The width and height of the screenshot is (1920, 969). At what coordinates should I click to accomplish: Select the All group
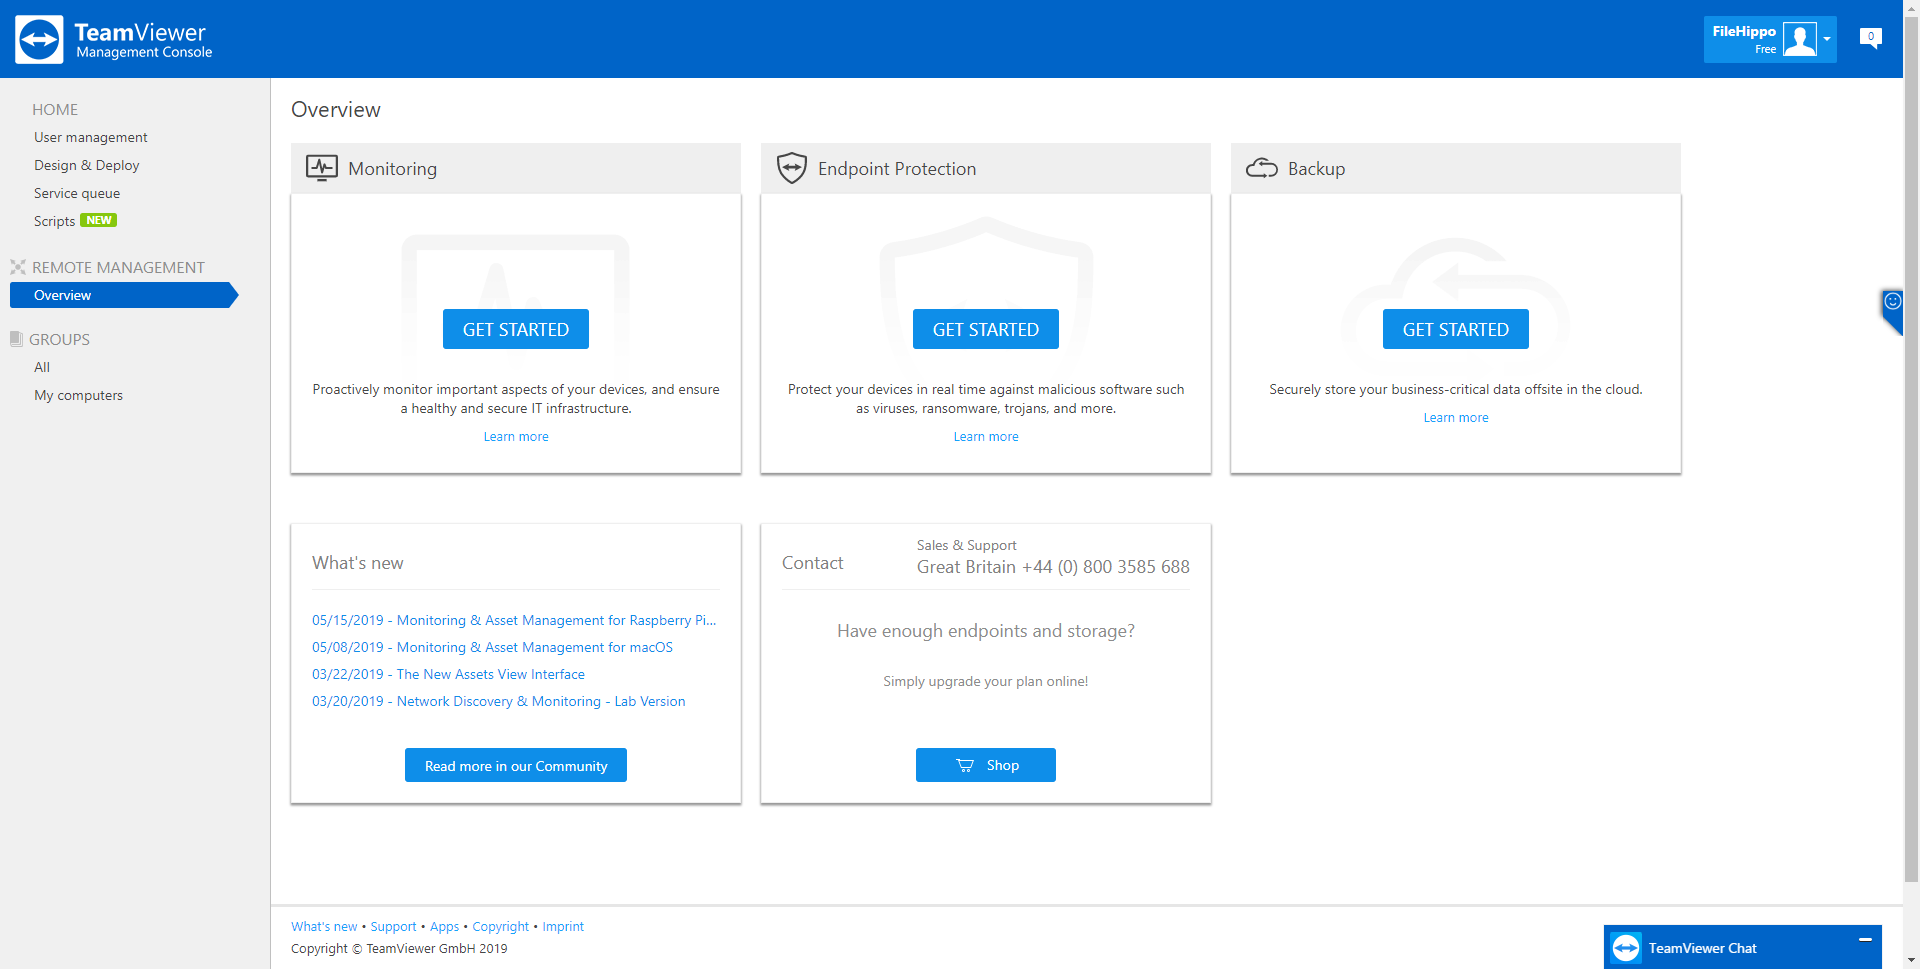tap(42, 367)
